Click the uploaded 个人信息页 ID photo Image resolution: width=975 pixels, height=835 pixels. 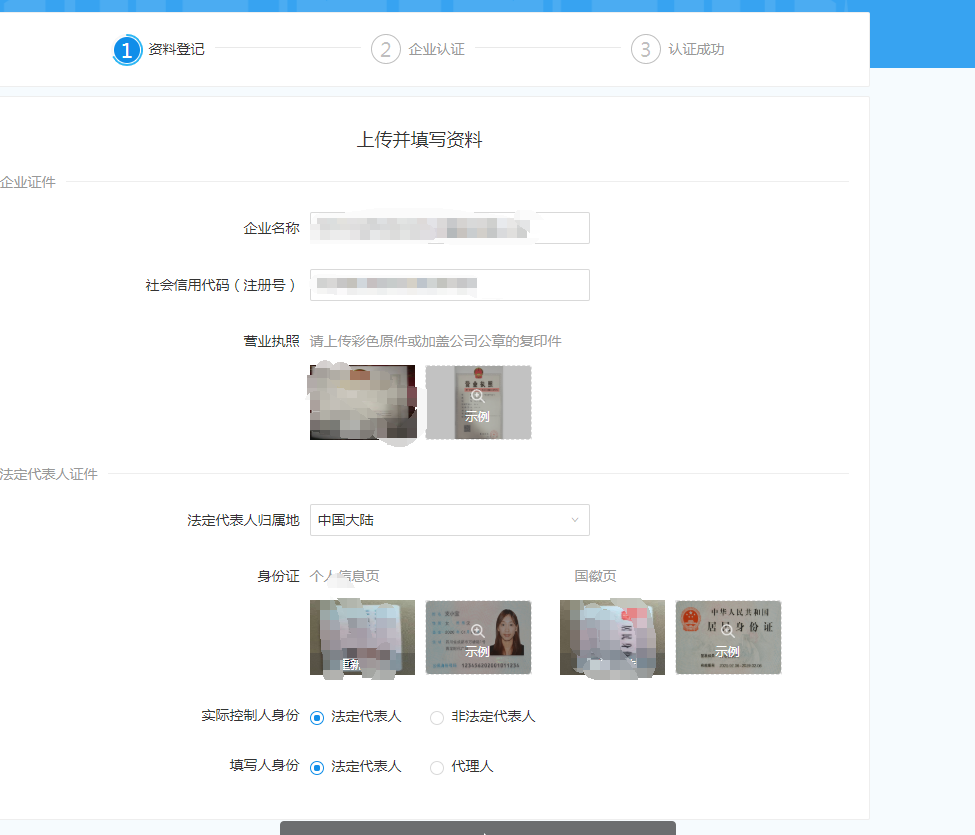point(362,637)
